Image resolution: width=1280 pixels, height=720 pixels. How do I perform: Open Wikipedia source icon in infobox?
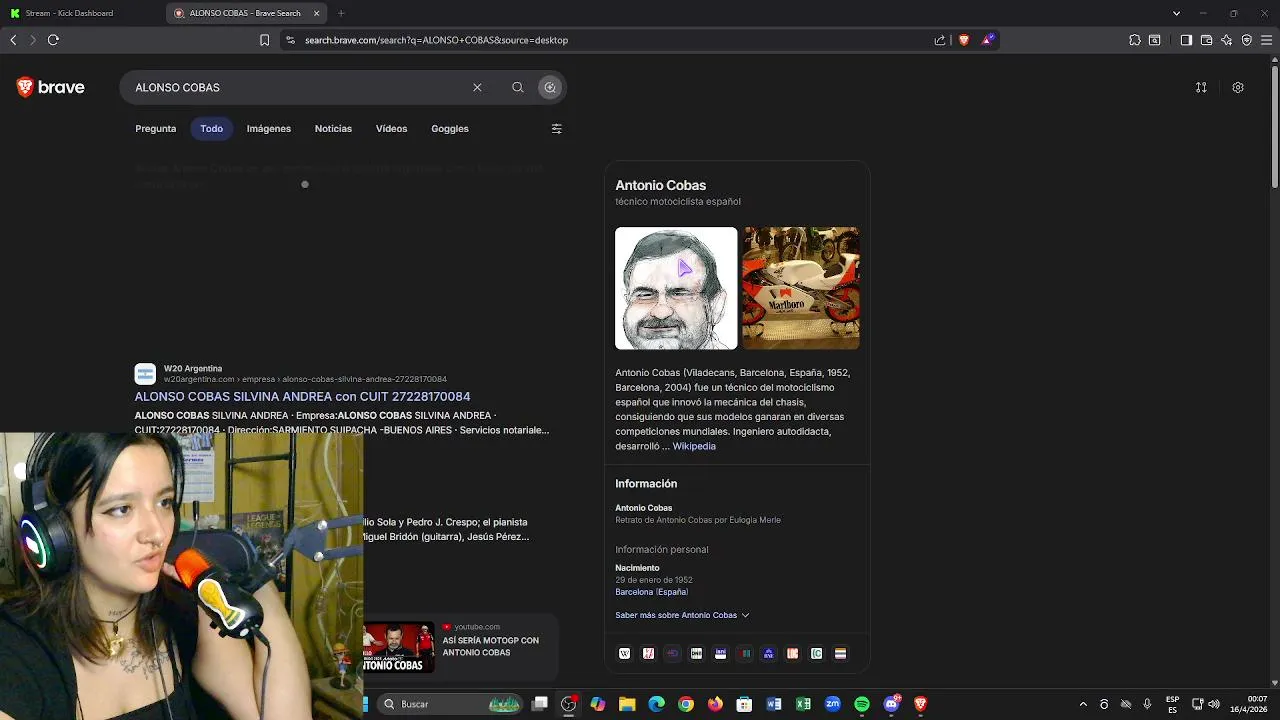click(625, 654)
